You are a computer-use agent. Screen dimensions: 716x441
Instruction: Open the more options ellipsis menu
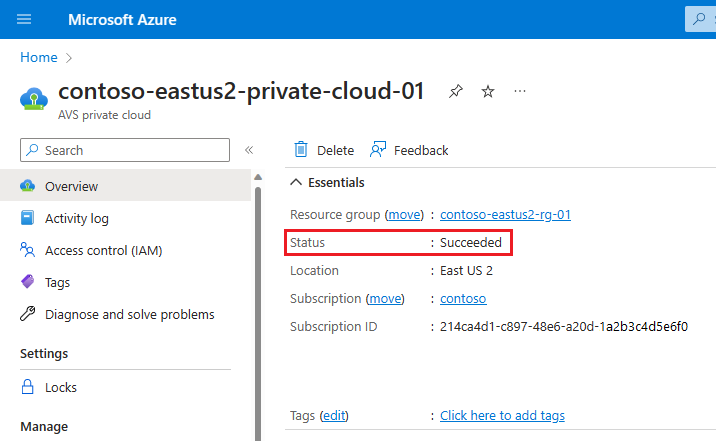[x=520, y=92]
